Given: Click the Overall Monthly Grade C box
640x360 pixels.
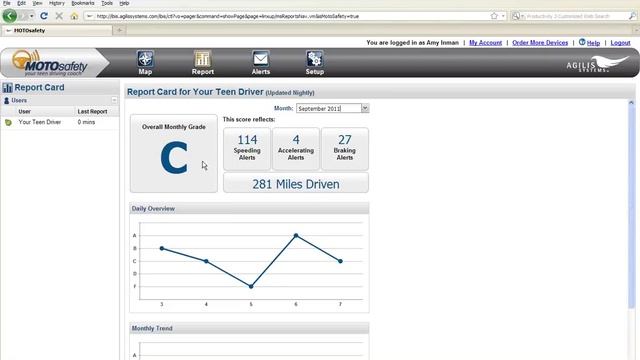Looking at the screenshot, I should click(x=174, y=153).
